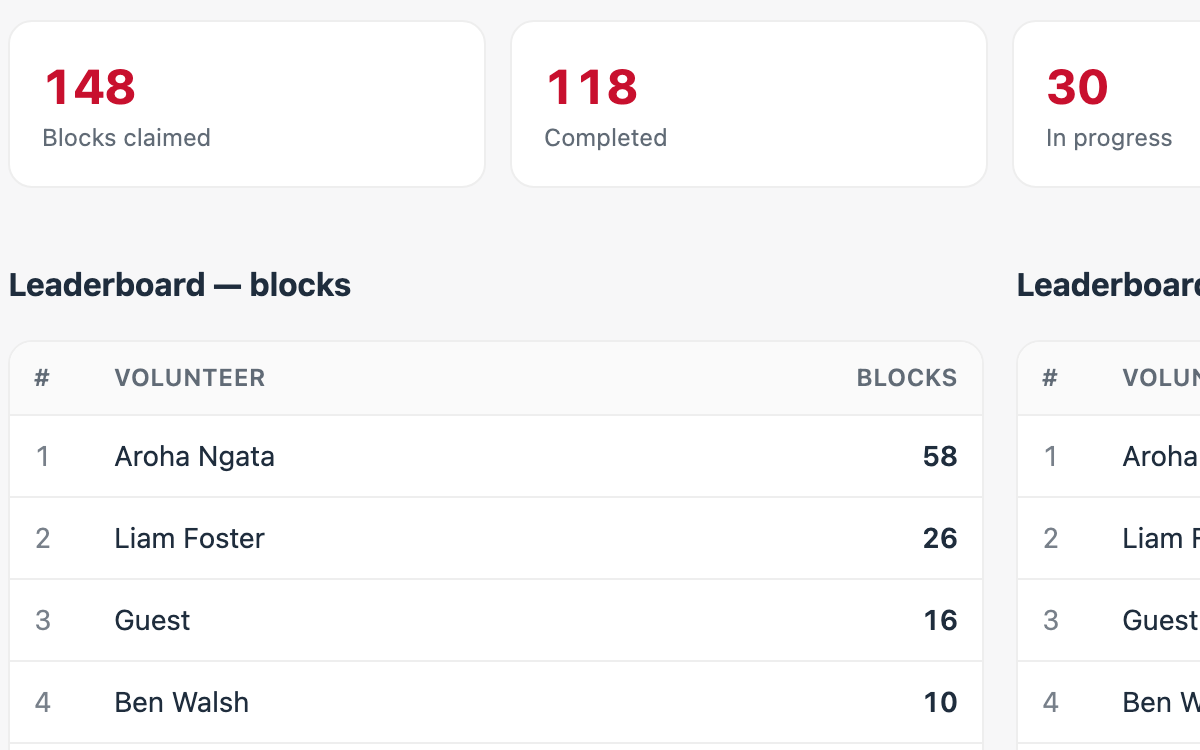Open the Blocks claimed stat card
Screen dimensions: 1200x750
coord(247,104)
